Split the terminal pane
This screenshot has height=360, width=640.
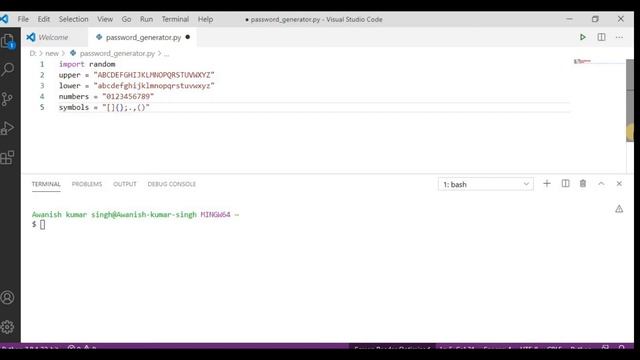click(565, 184)
